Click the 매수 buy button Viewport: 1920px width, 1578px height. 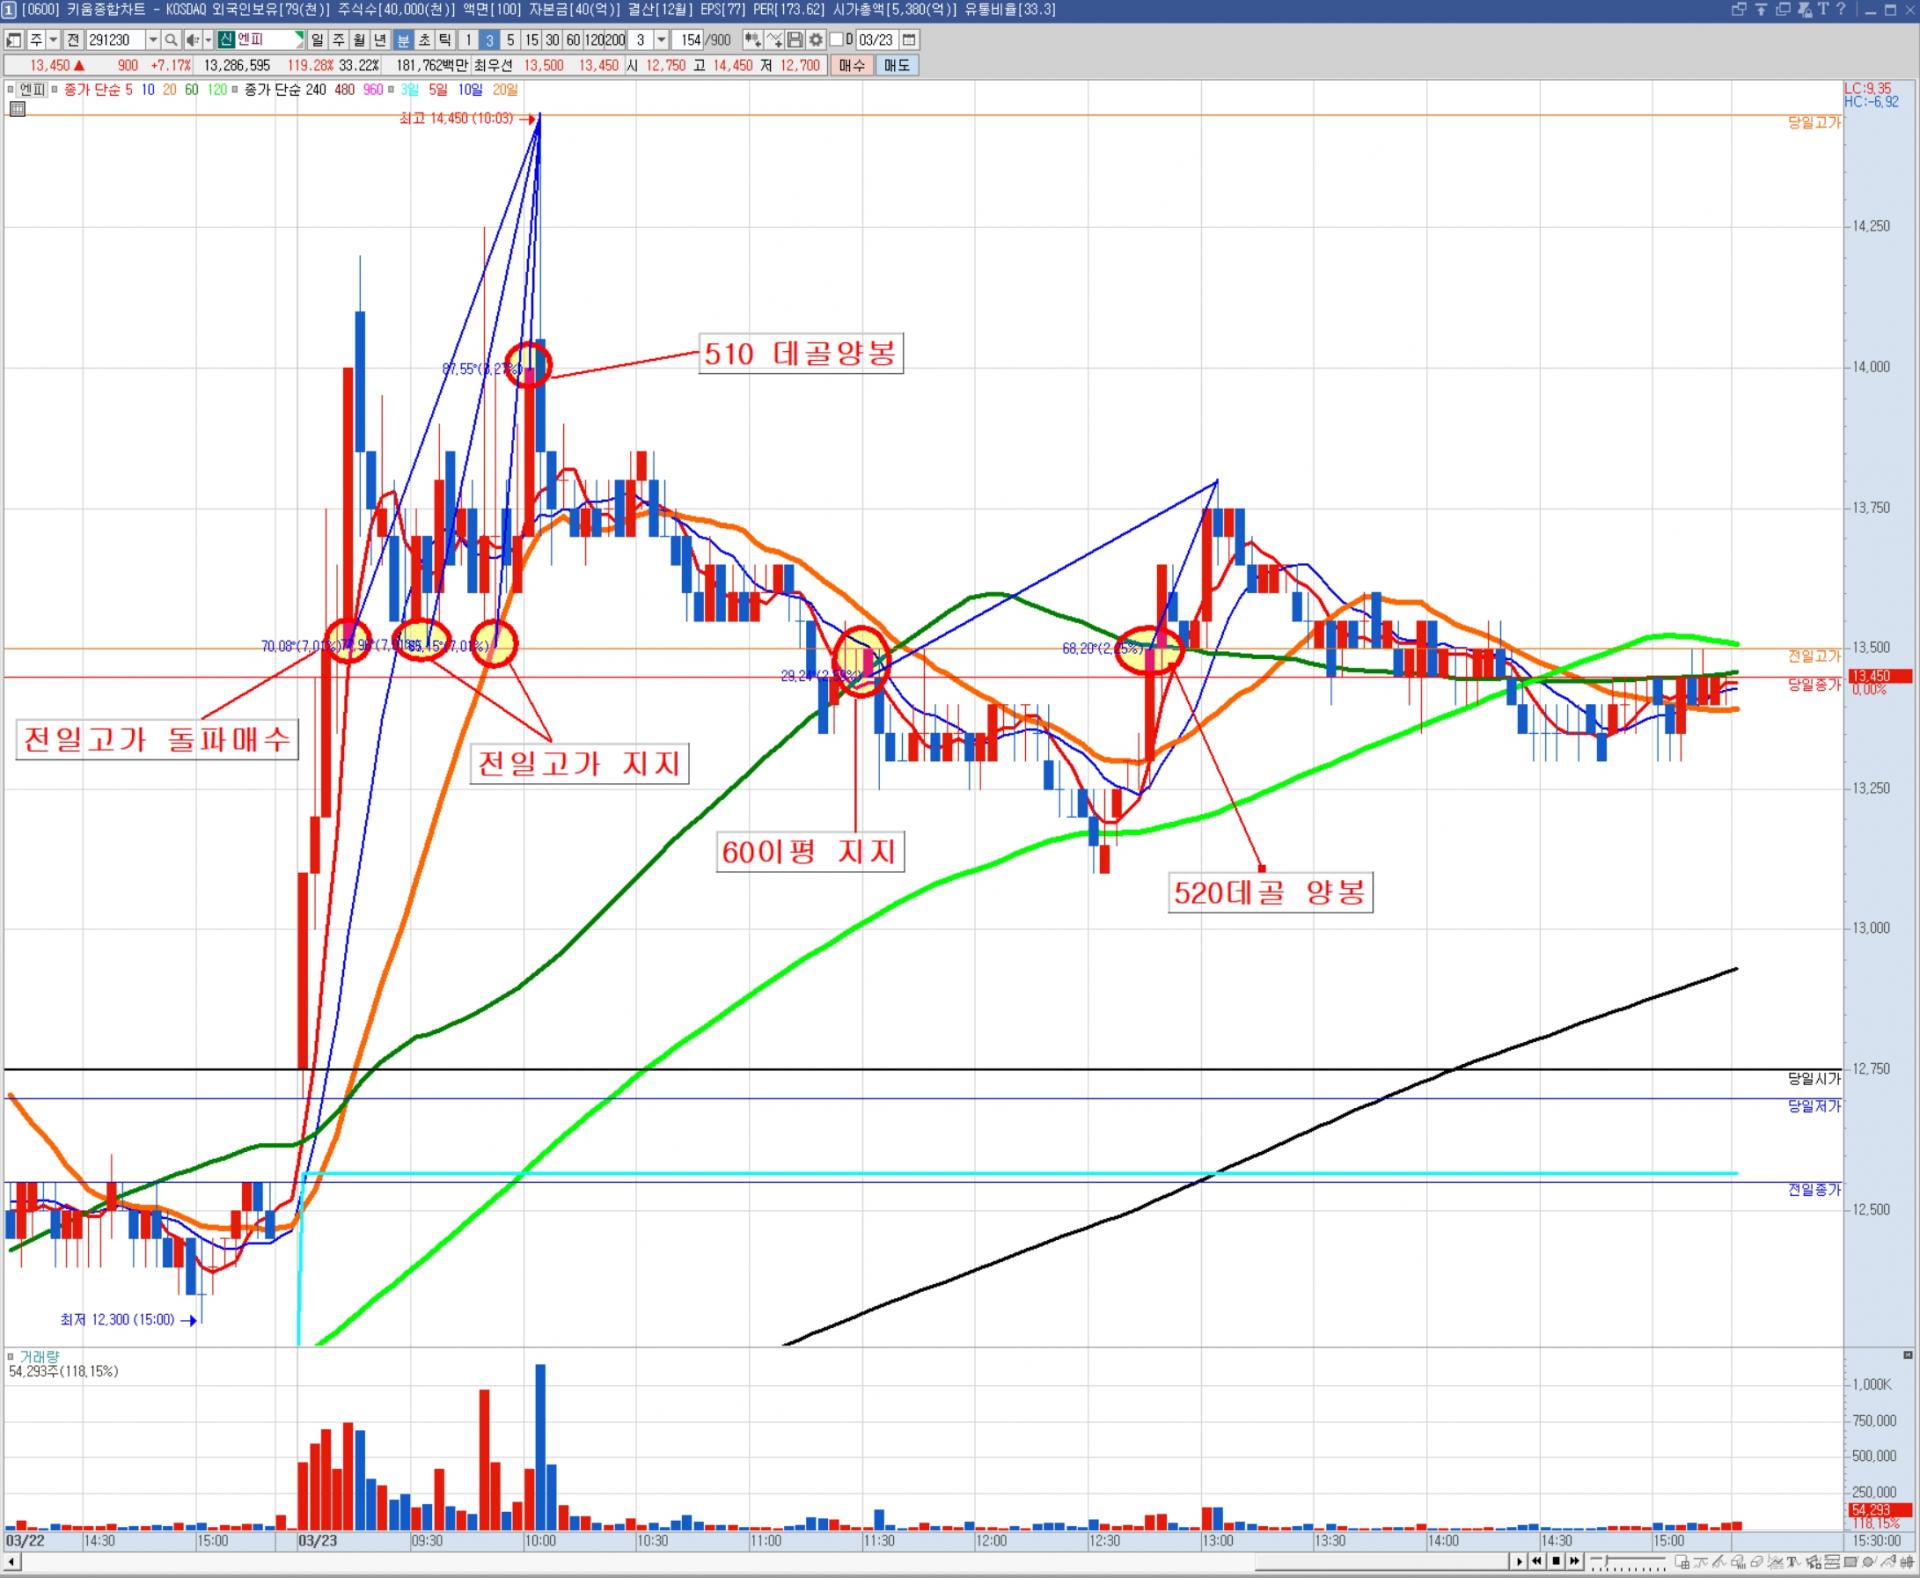[x=852, y=65]
